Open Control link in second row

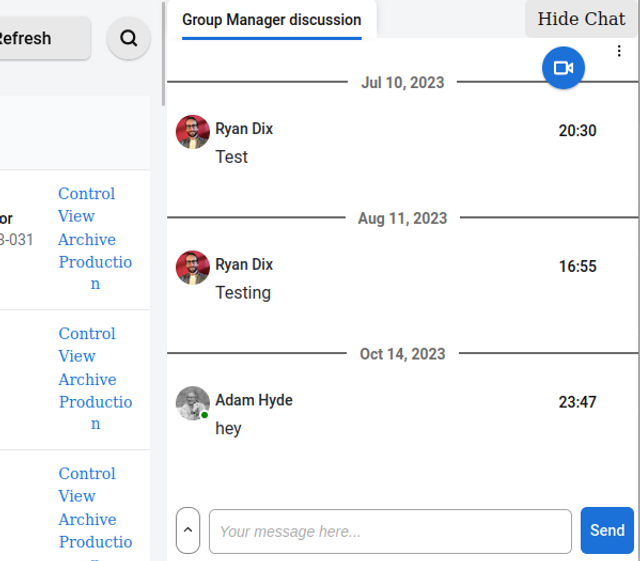click(87, 334)
